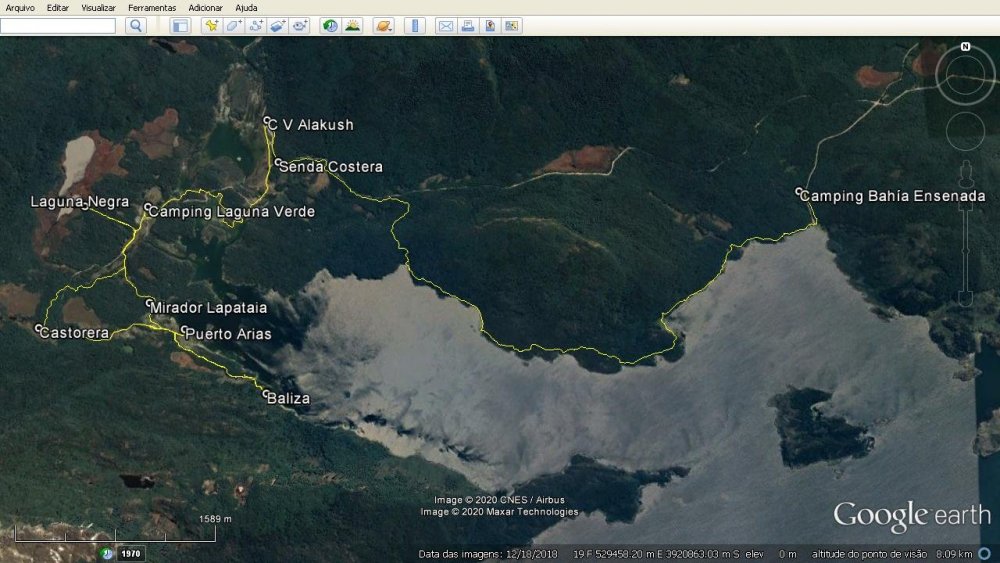Expand the Visualizar menu

pos(98,8)
